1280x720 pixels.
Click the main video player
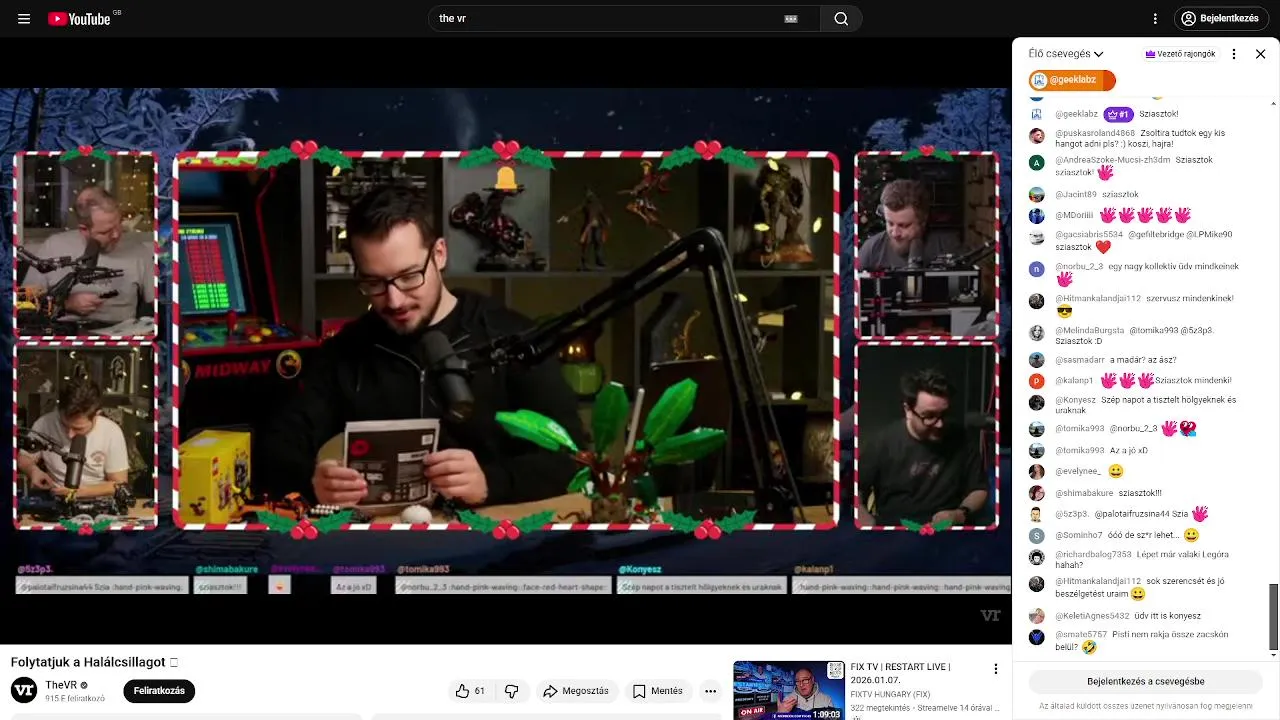pyautogui.click(x=505, y=340)
